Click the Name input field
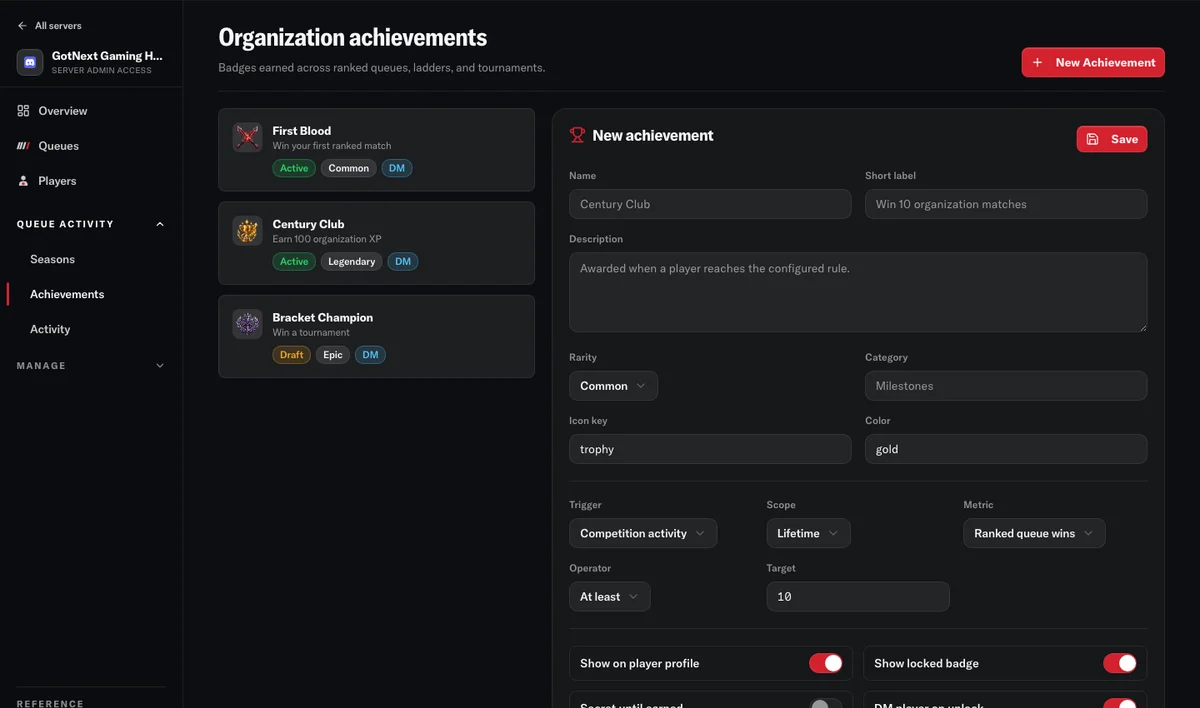Image resolution: width=1200 pixels, height=708 pixels. pyautogui.click(x=710, y=204)
